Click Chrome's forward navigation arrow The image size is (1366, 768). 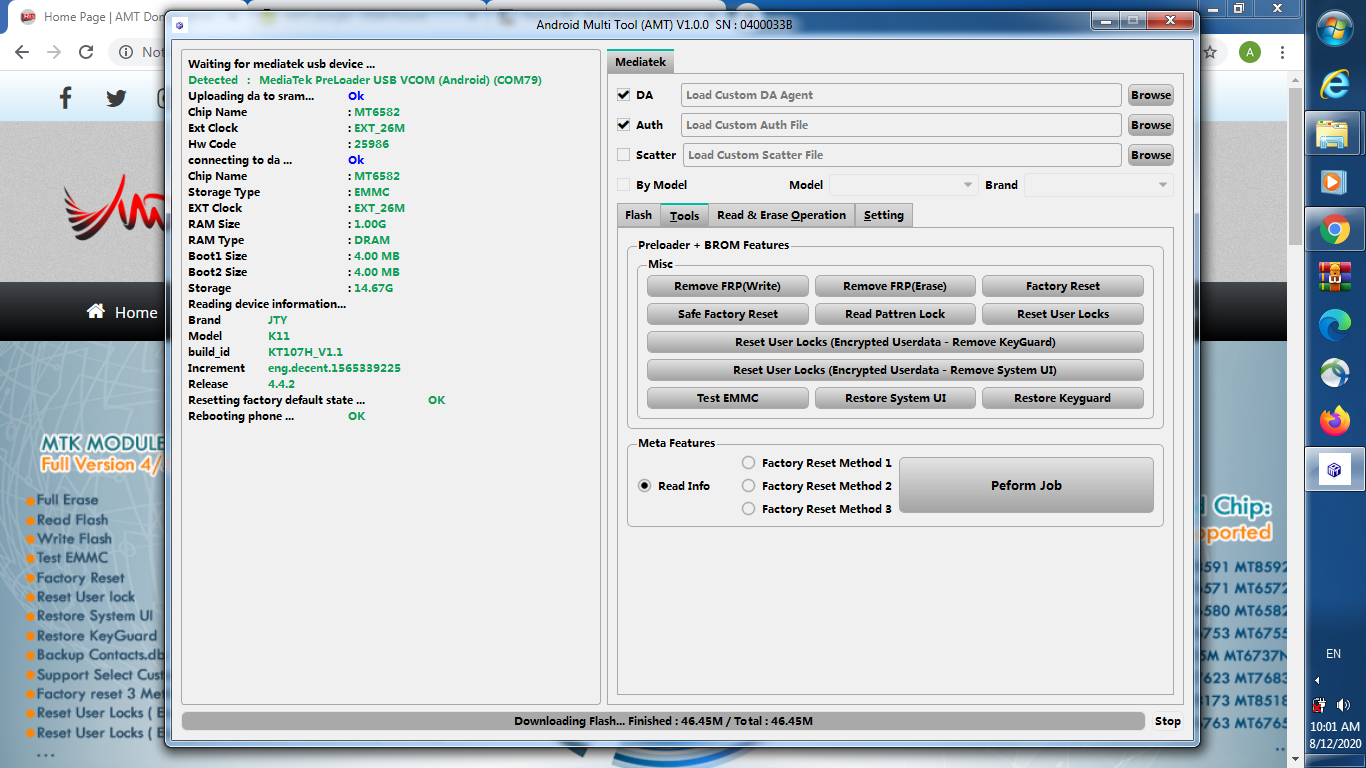pyautogui.click(x=54, y=52)
